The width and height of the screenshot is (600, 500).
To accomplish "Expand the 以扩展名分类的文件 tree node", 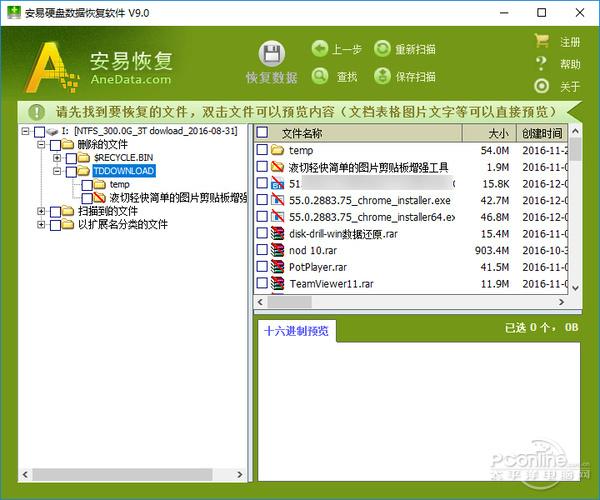I will 41,224.
